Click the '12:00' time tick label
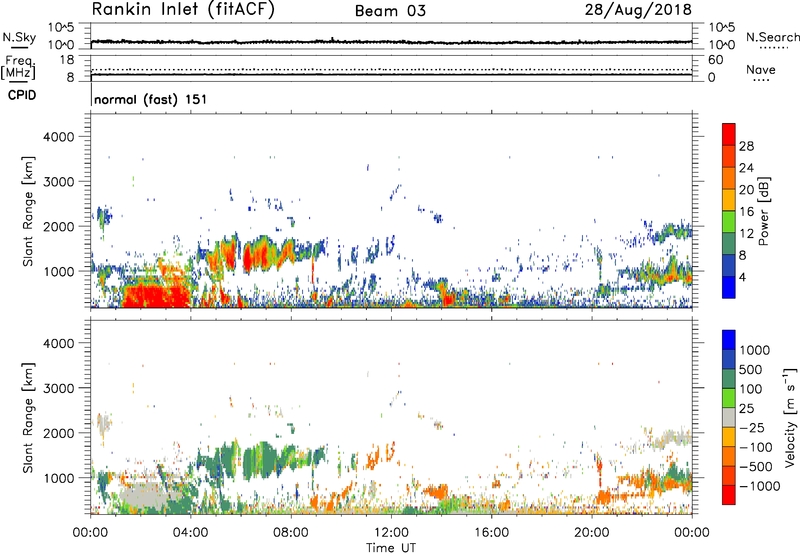Viewport: 800px width, 554px height. 391,533
